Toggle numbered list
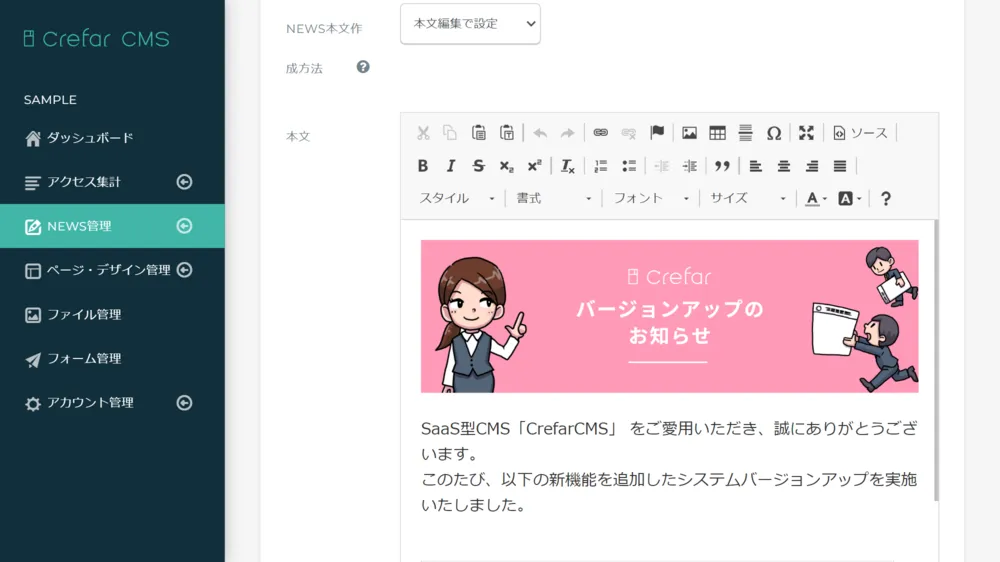 click(601, 166)
